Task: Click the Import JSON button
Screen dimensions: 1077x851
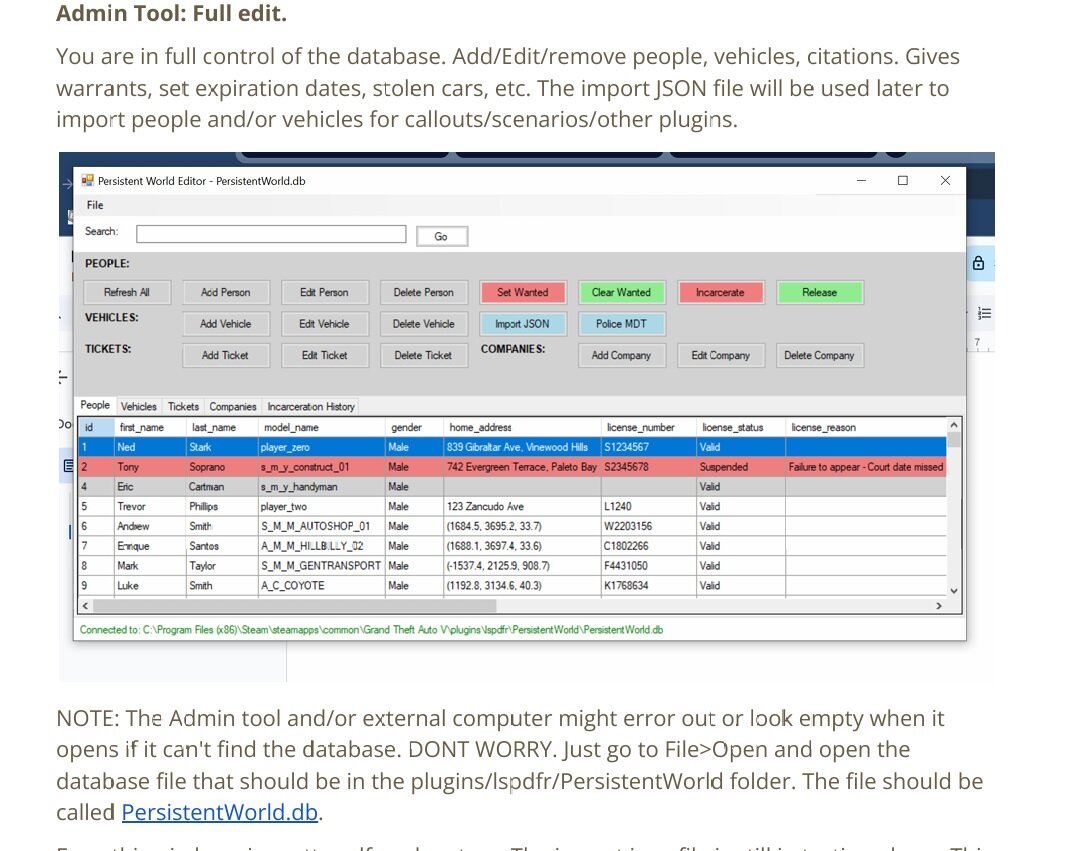Action: [x=522, y=324]
